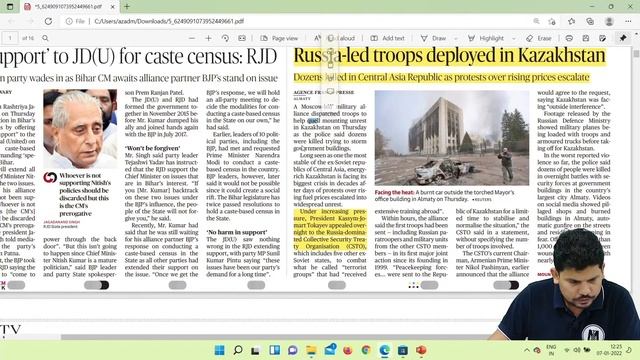
Task: Reload the browser page
Action: click(48, 21)
